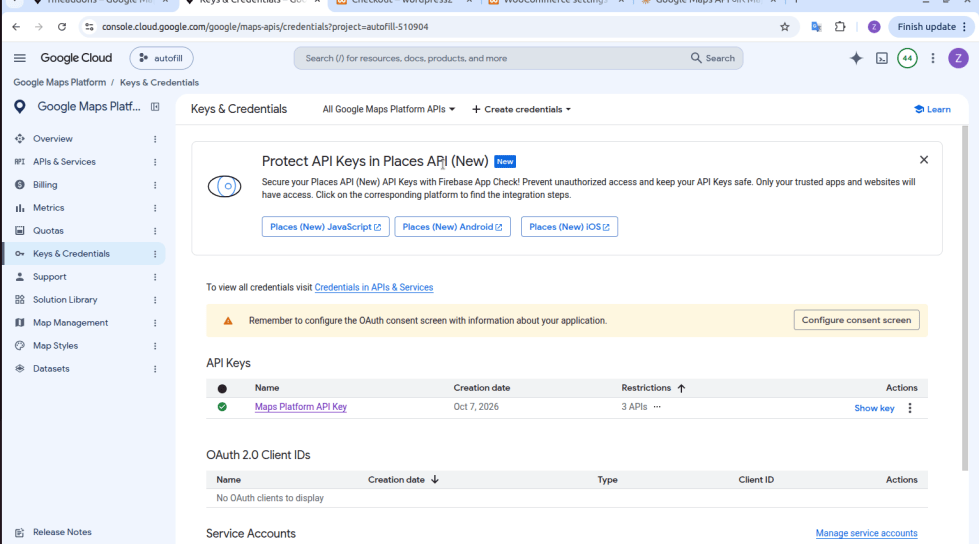Go to Google Maps Platform breadcrumb
This screenshot has width=979, height=544.
point(60,82)
